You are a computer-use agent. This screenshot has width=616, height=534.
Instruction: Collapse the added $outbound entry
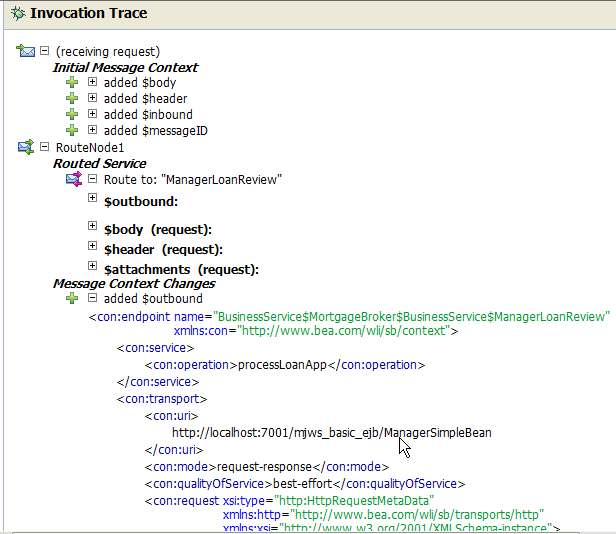(x=92, y=298)
